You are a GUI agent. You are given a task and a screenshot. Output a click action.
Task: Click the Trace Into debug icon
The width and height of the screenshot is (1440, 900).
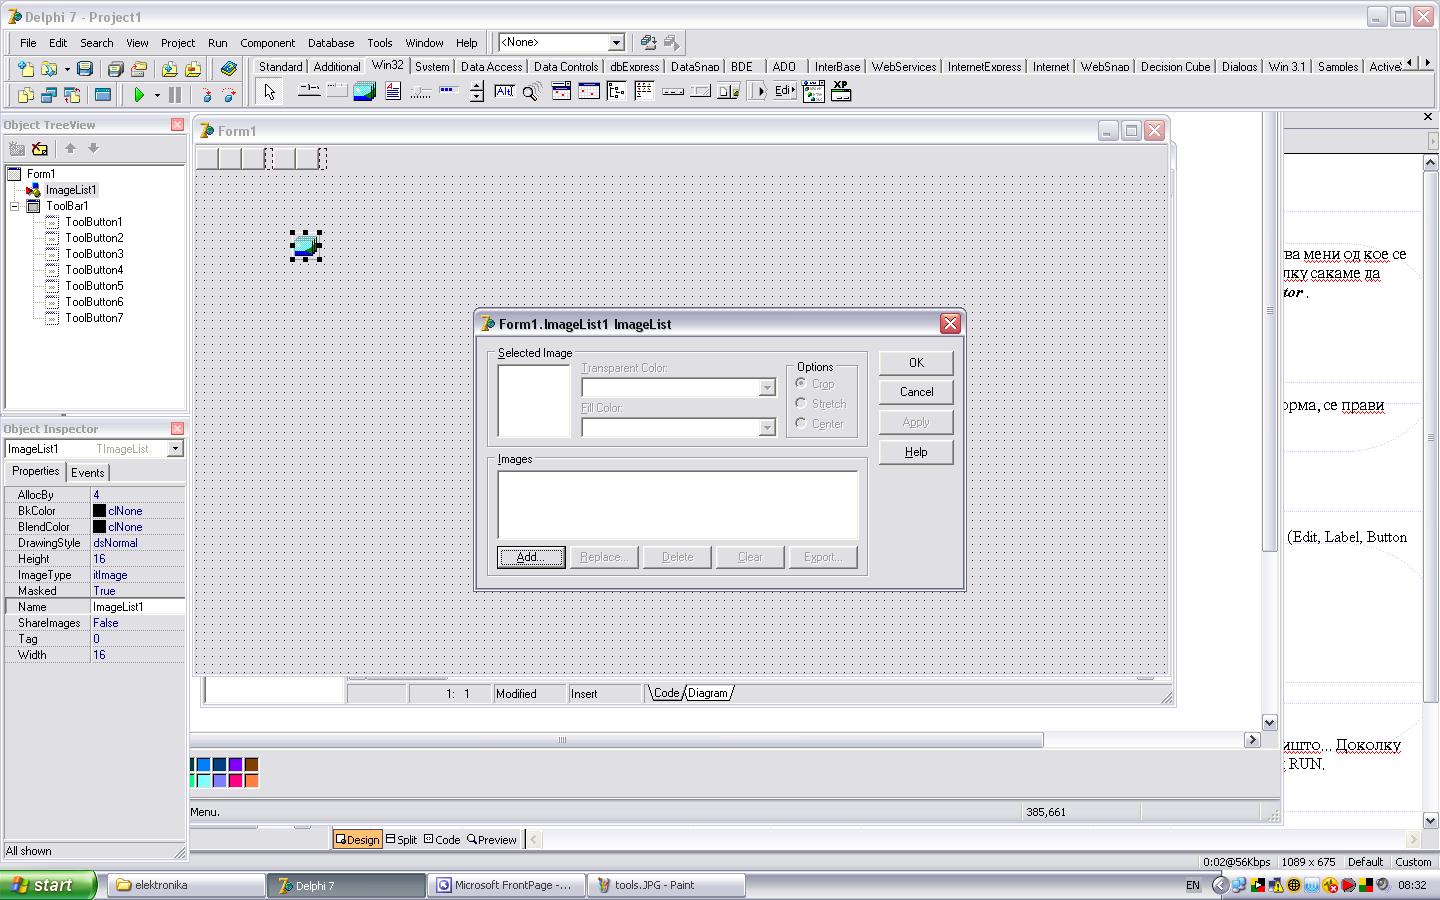(206, 95)
